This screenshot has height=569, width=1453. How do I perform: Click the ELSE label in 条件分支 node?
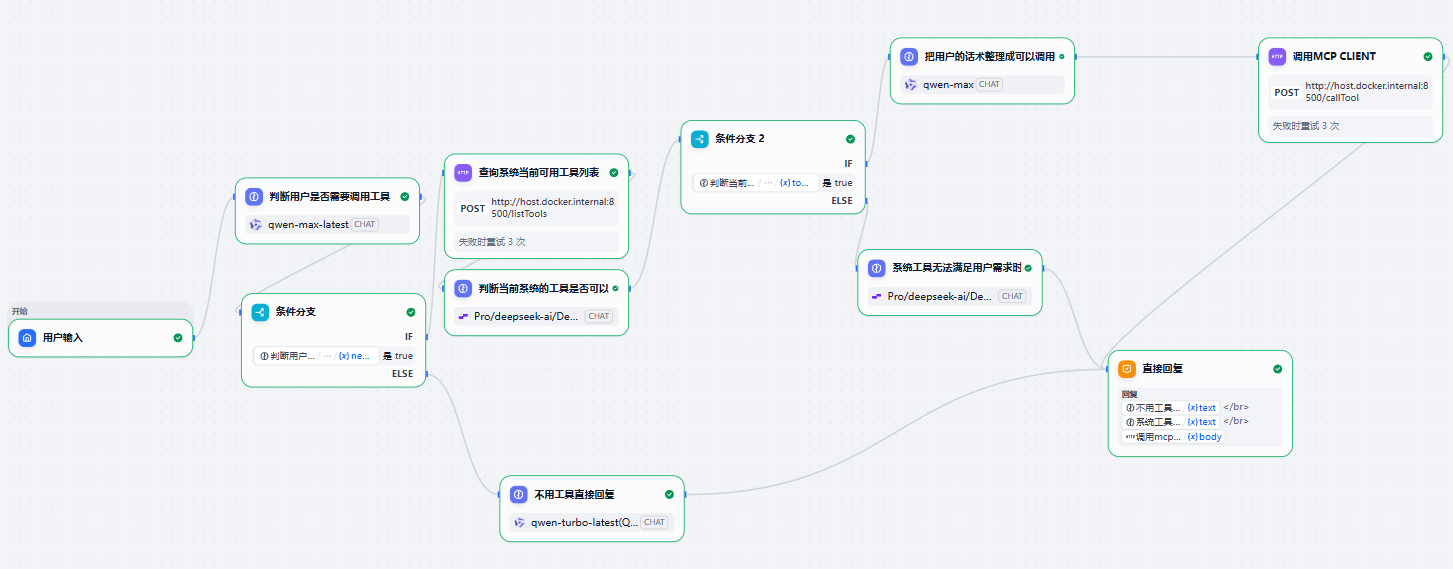click(x=403, y=374)
